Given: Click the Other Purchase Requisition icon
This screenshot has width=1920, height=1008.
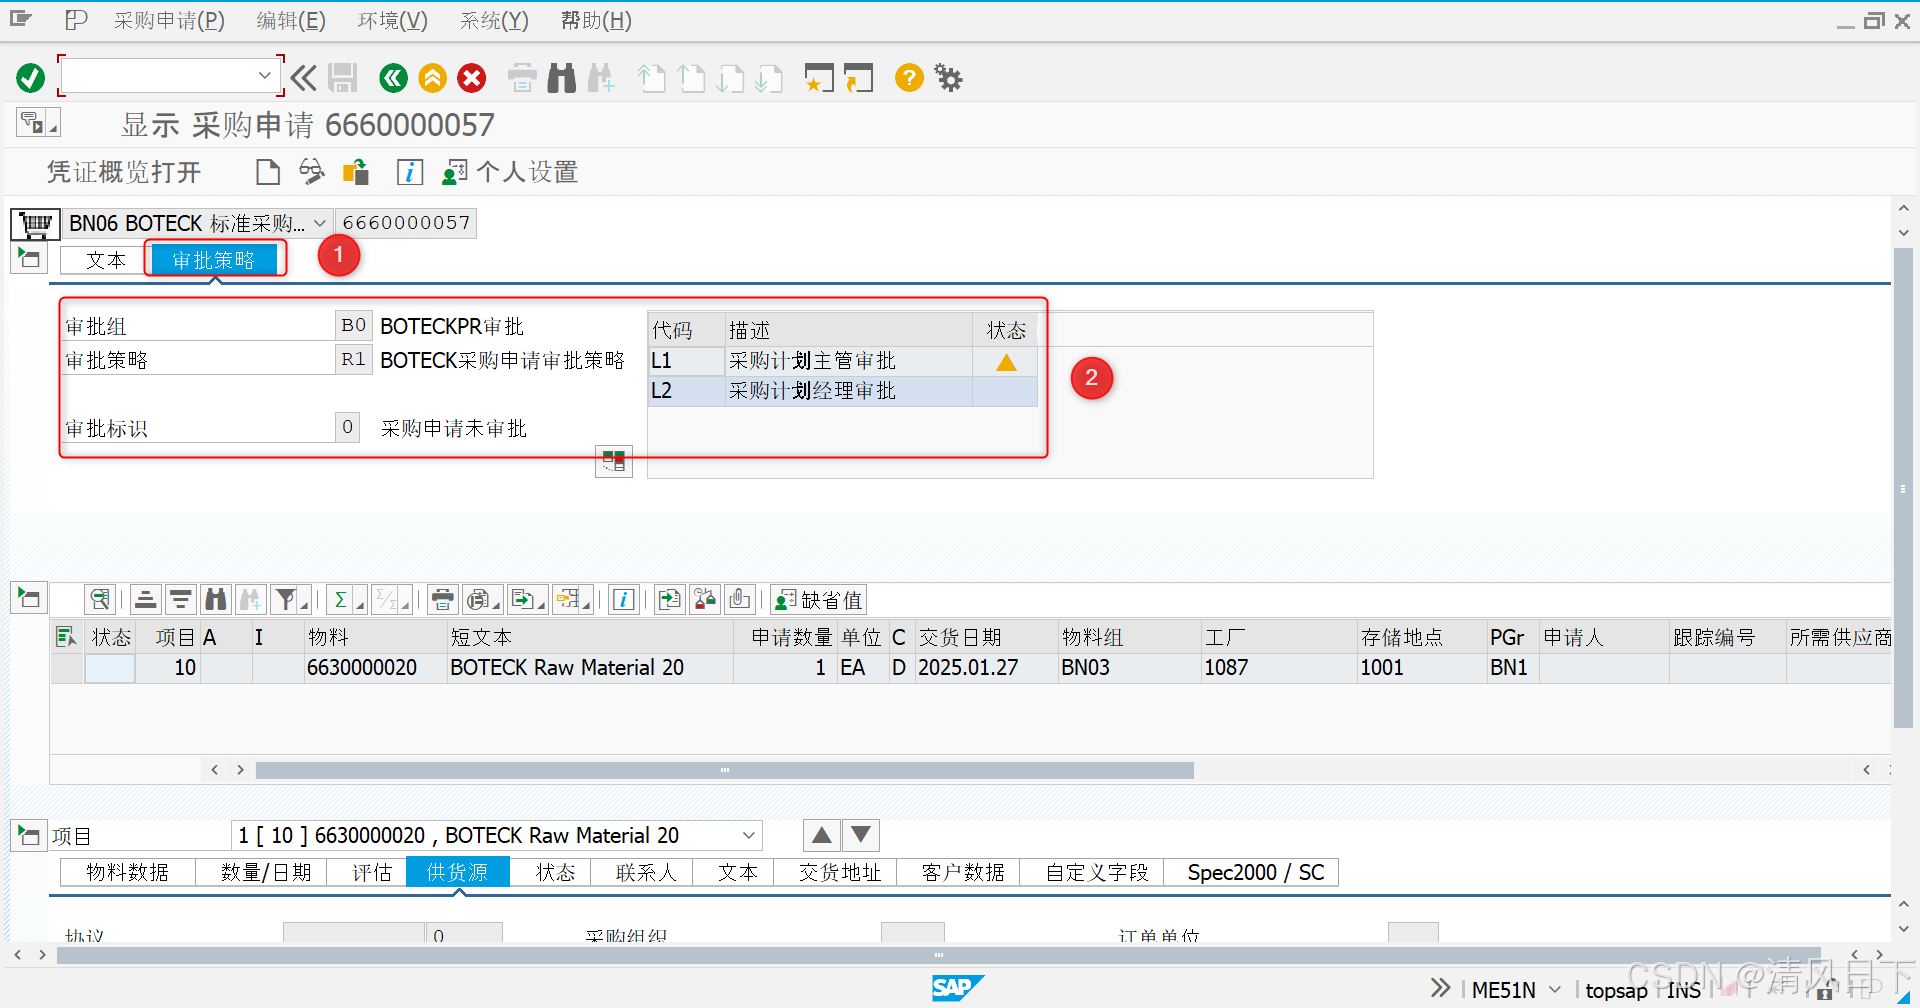Looking at the screenshot, I should (356, 172).
